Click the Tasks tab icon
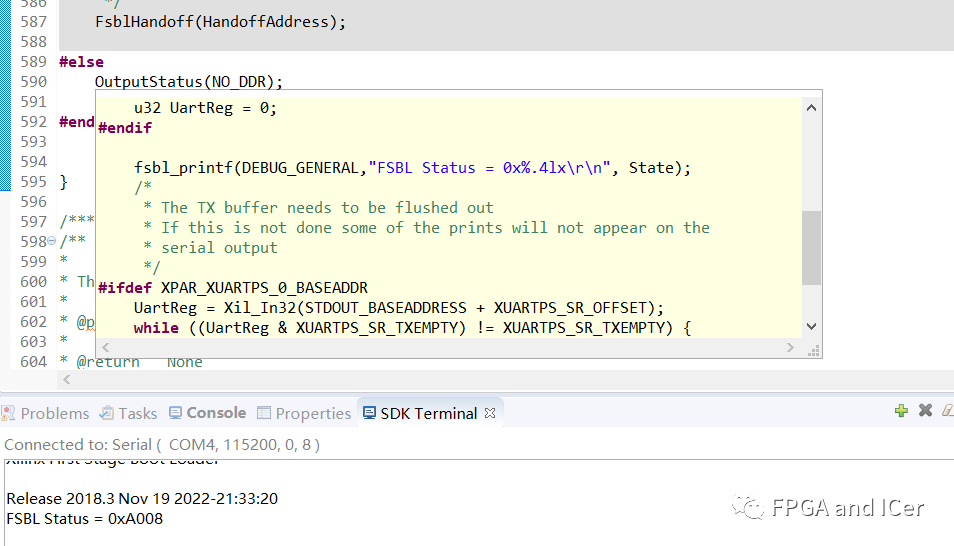The width and height of the screenshot is (954, 546). click(106, 413)
